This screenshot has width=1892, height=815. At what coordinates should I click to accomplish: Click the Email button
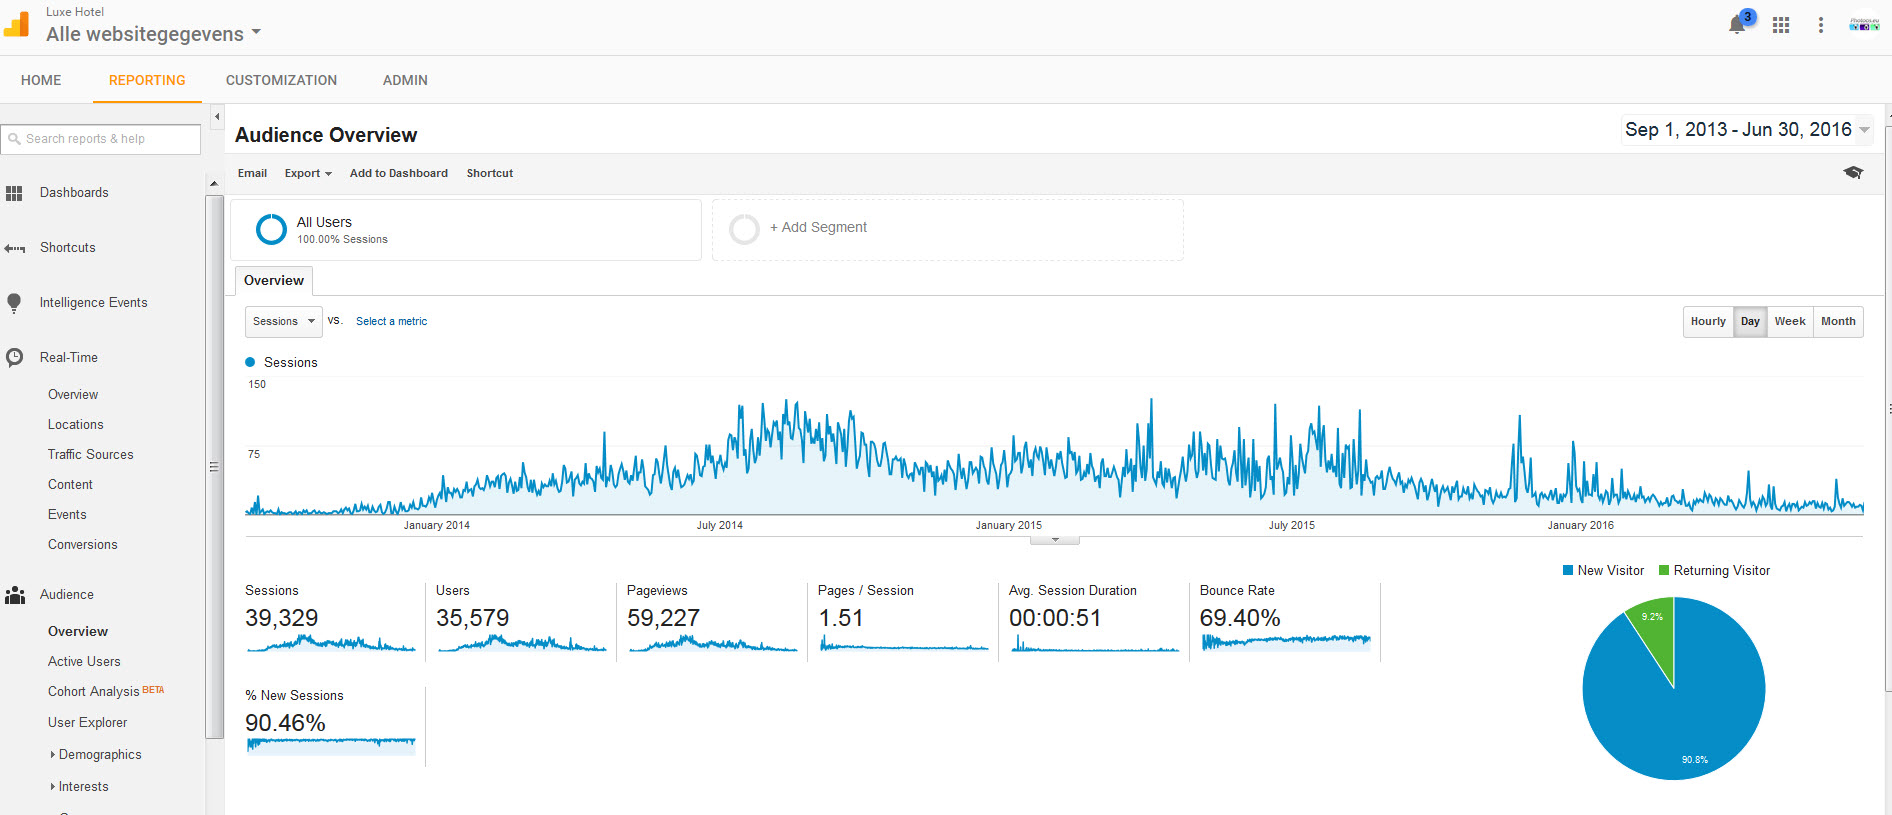pyautogui.click(x=252, y=173)
